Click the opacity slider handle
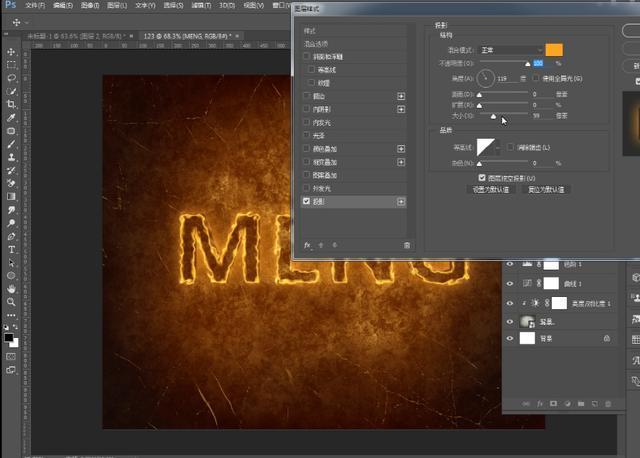The image size is (640, 458). (x=527, y=64)
